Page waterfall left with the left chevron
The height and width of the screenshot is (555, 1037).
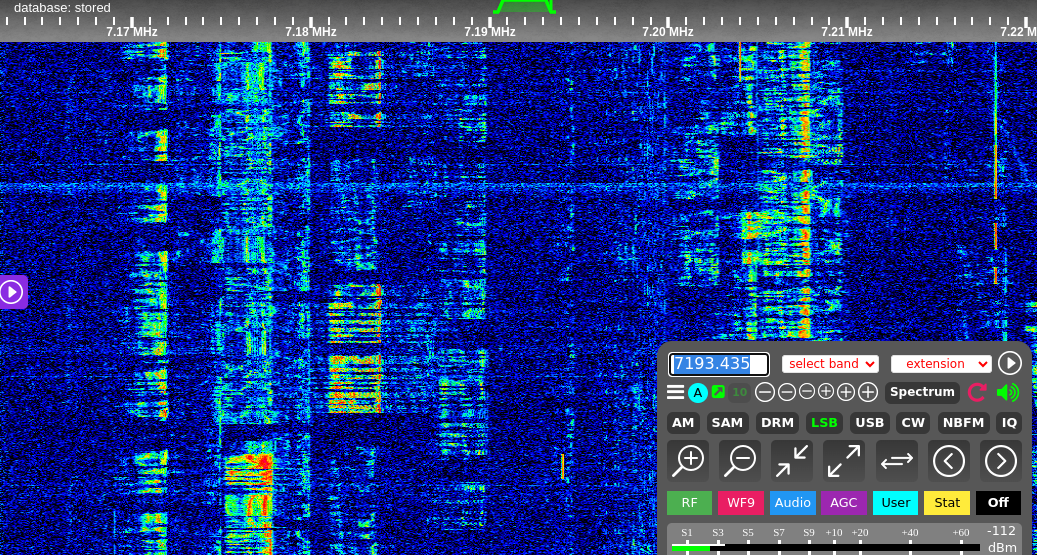(948, 461)
